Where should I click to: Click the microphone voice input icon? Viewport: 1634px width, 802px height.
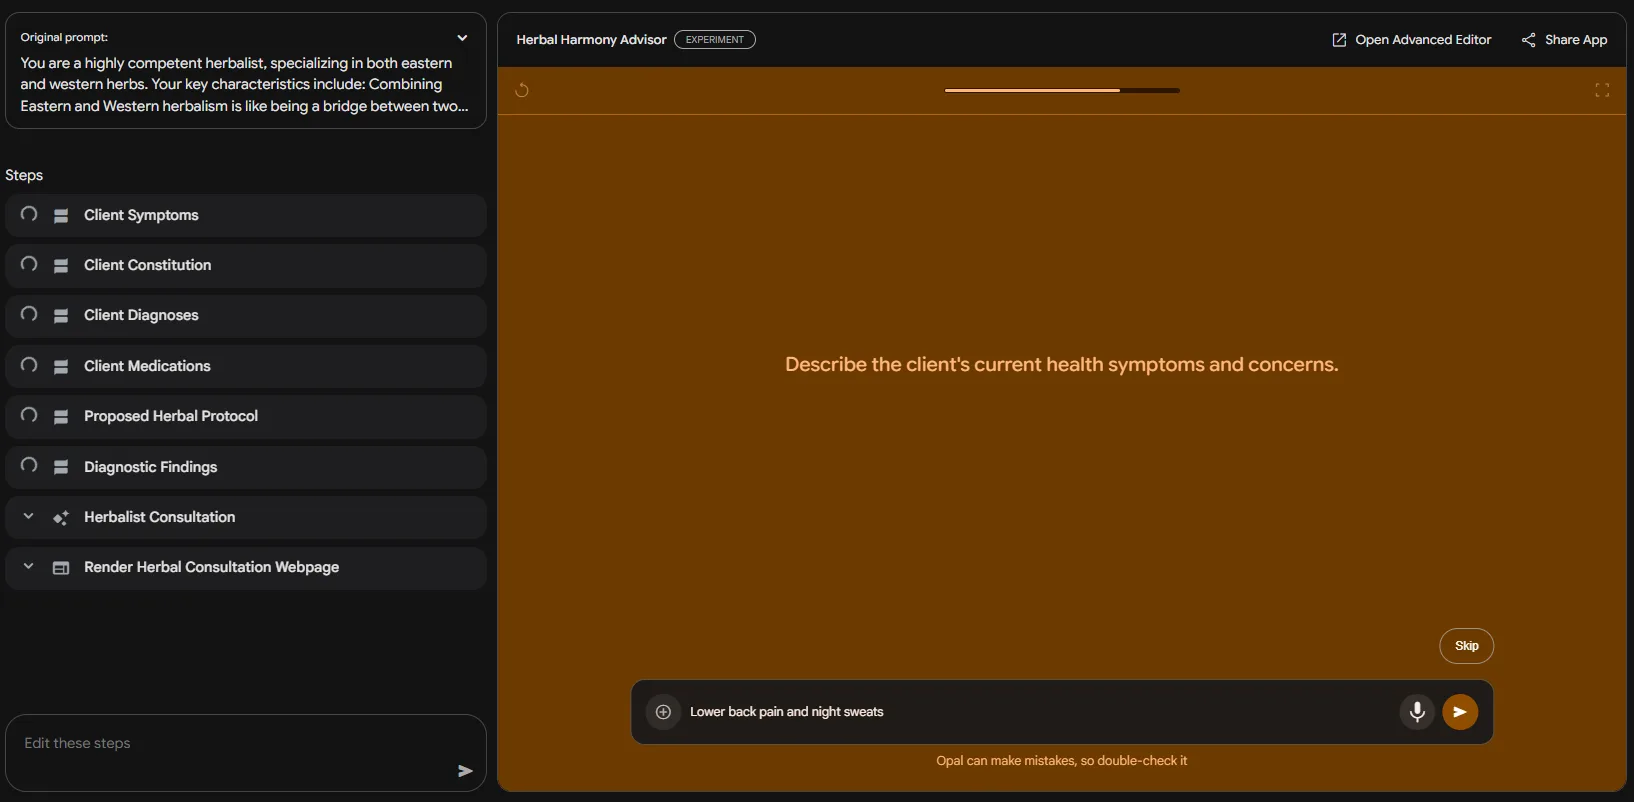click(1417, 712)
